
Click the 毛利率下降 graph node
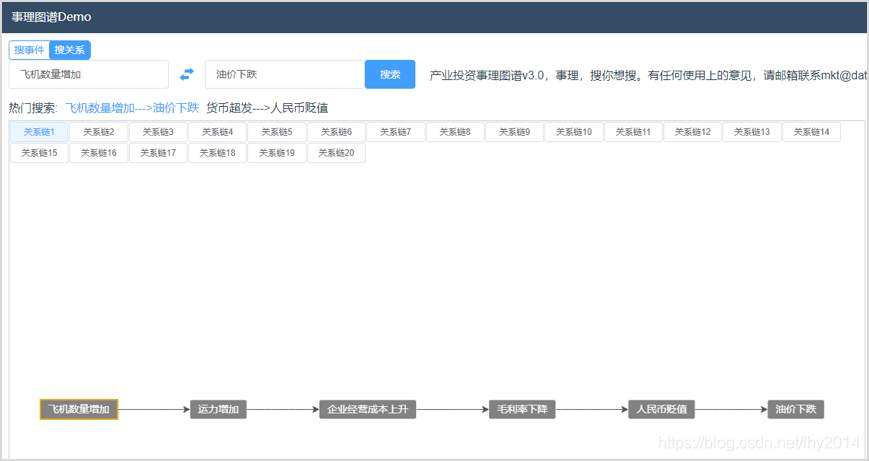click(522, 409)
